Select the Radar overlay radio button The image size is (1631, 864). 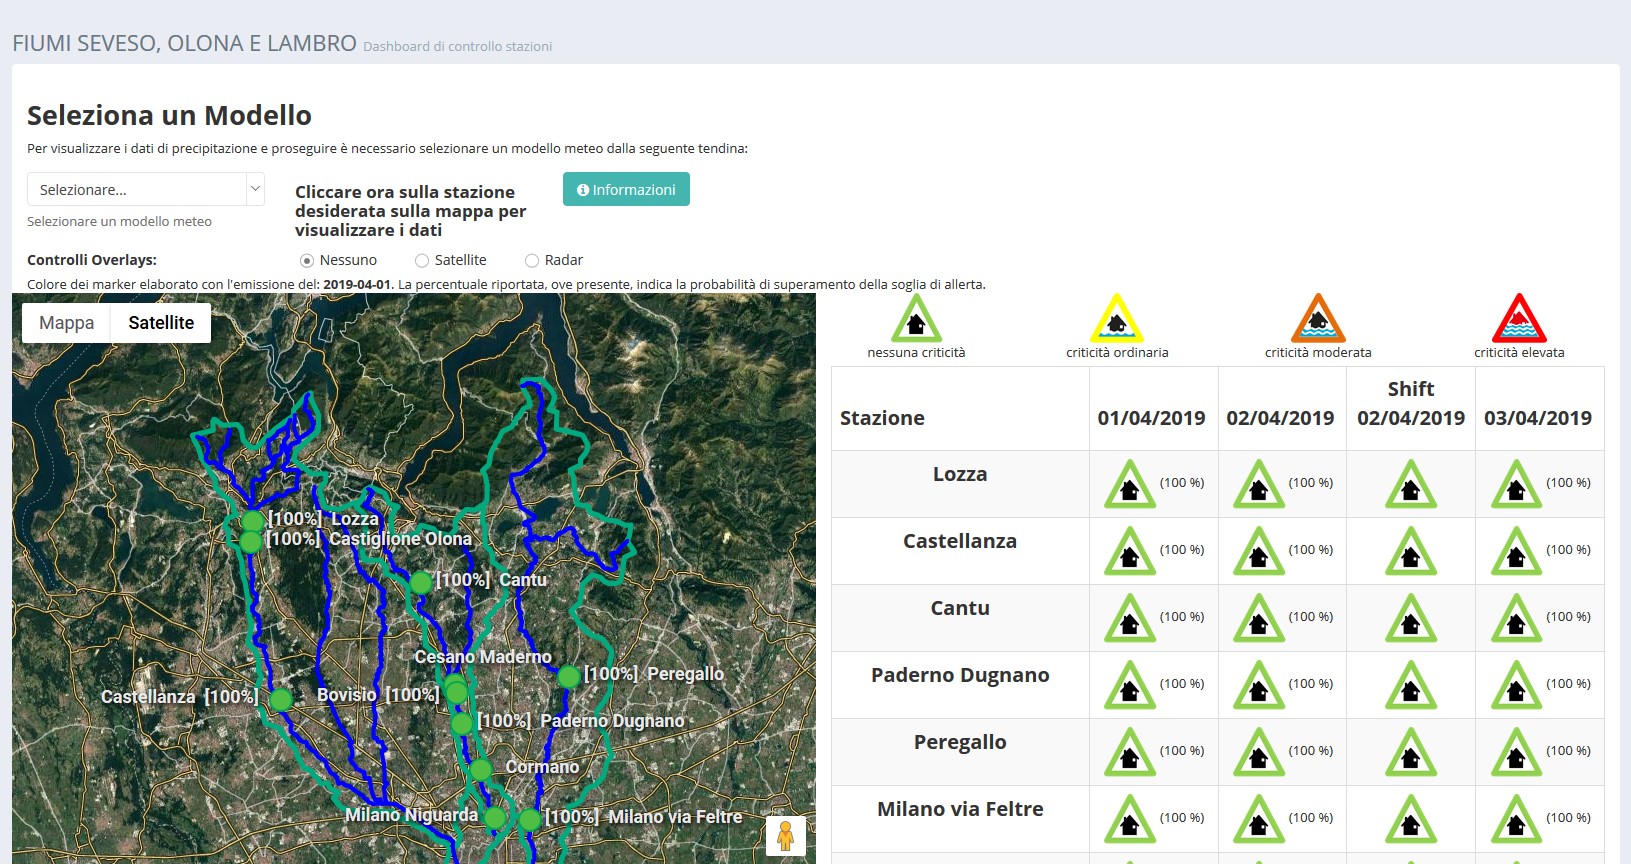pyautogui.click(x=532, y=260)
